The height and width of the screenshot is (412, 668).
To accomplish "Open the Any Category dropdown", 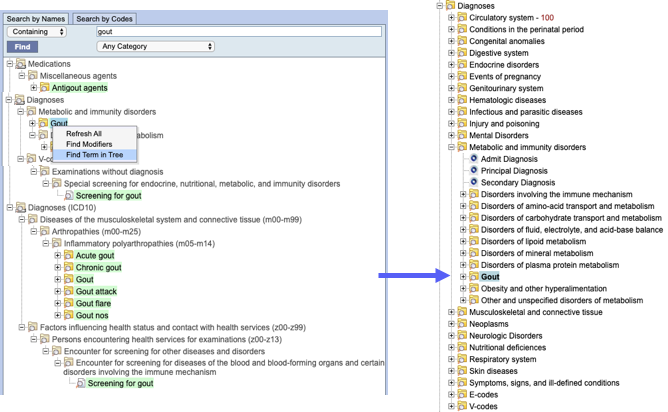I will pyautogui.click(x=157, y=46).
